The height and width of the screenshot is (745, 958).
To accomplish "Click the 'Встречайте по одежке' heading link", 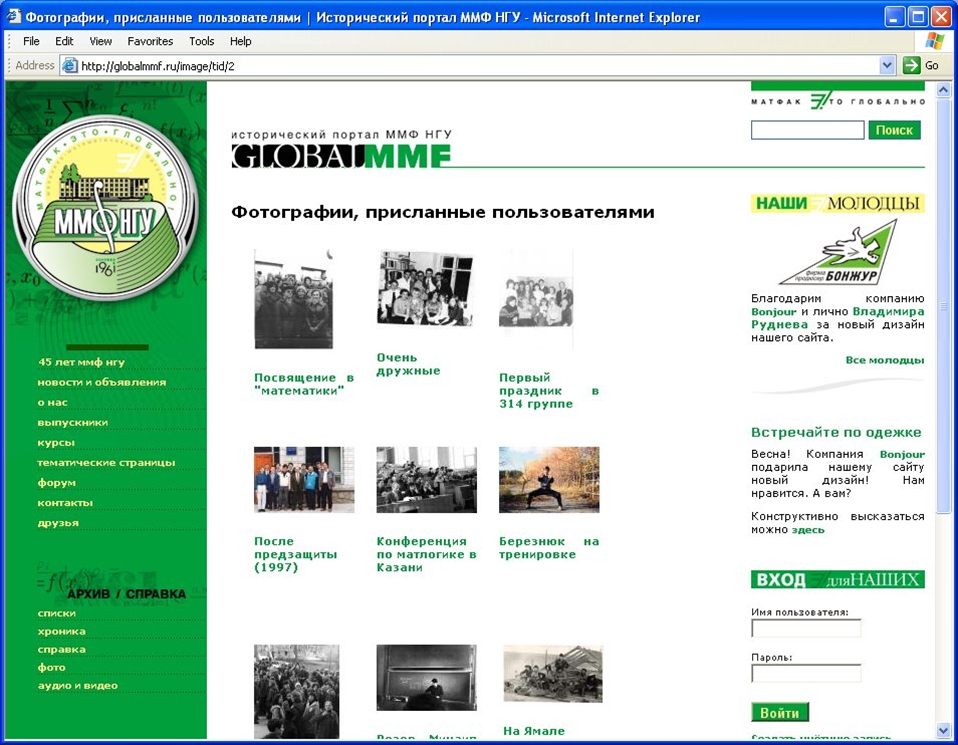I will pos(836,432).
